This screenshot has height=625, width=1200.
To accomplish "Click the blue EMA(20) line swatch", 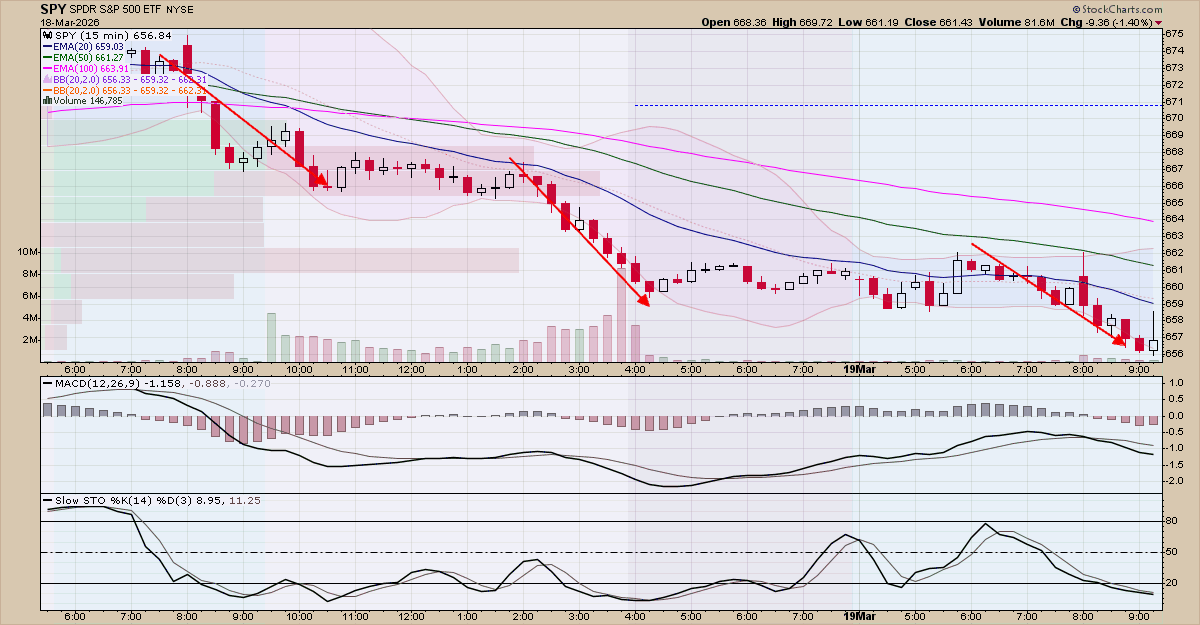I will coord(46,47).
